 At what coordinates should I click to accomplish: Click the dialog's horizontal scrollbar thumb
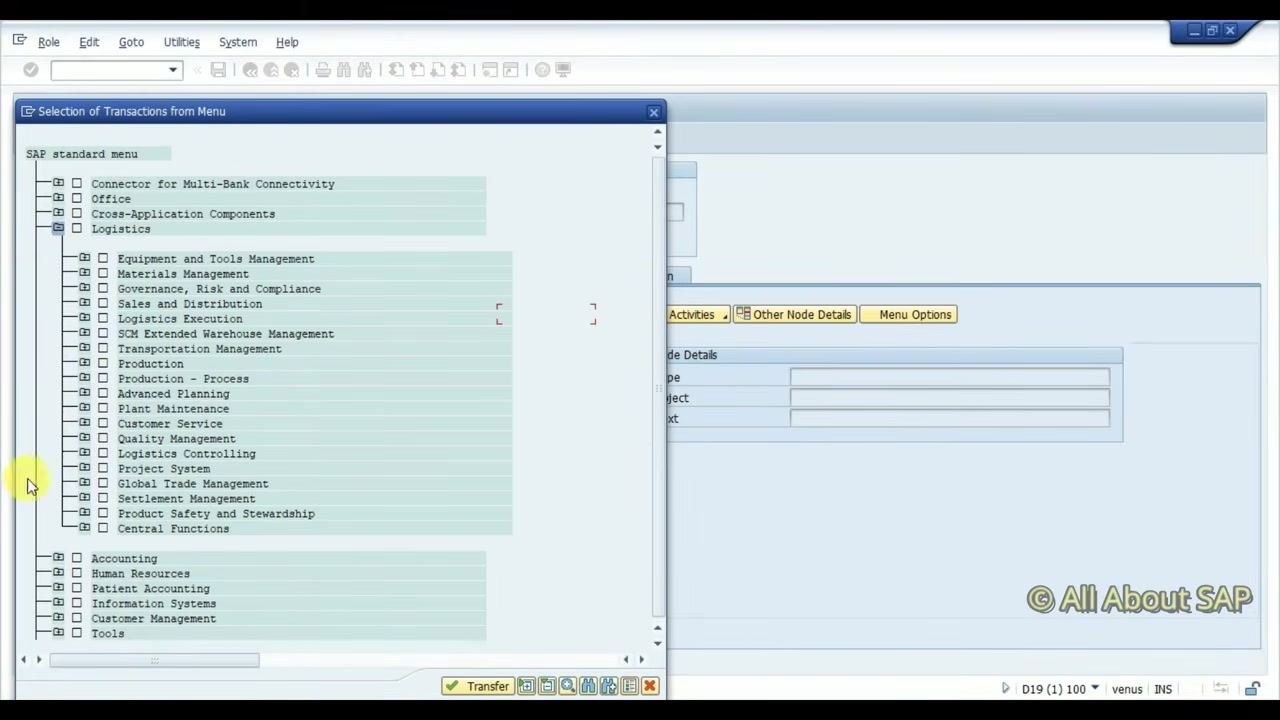point(154,660)
